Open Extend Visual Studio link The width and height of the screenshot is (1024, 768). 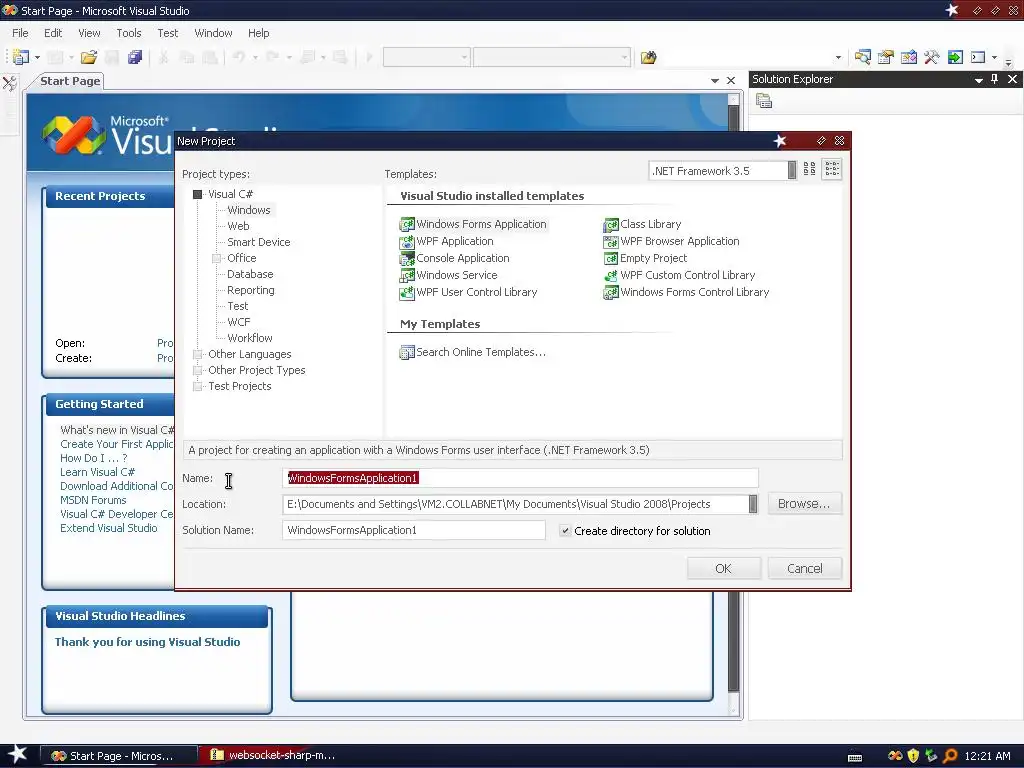click(109, 528)
